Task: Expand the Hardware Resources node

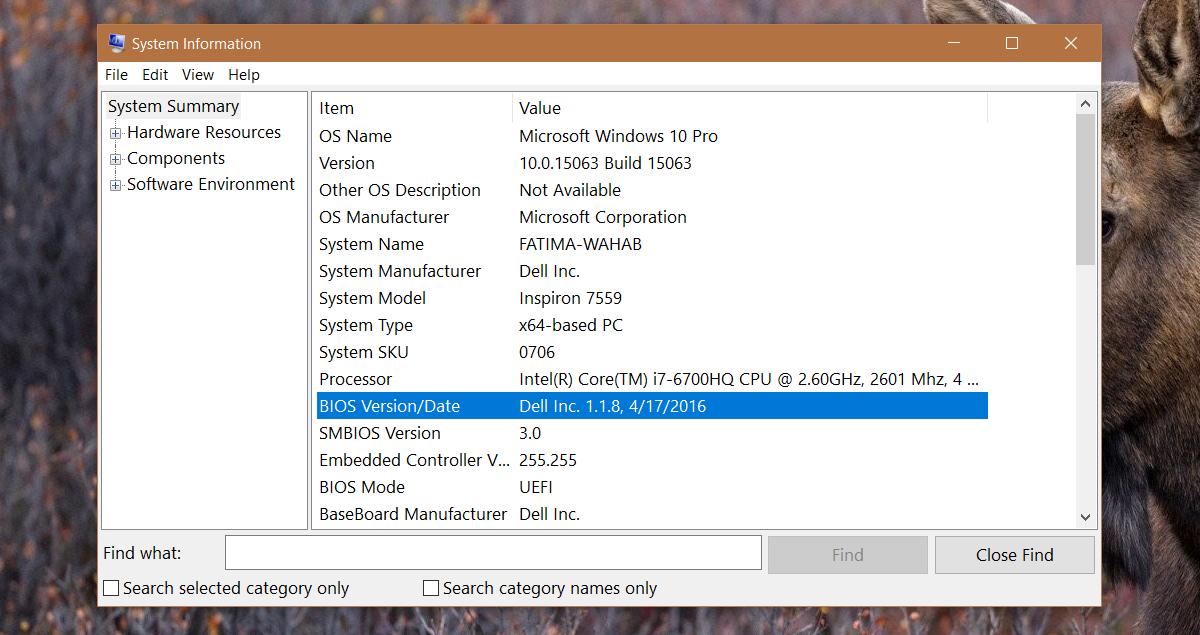Action: click(116, 133)
